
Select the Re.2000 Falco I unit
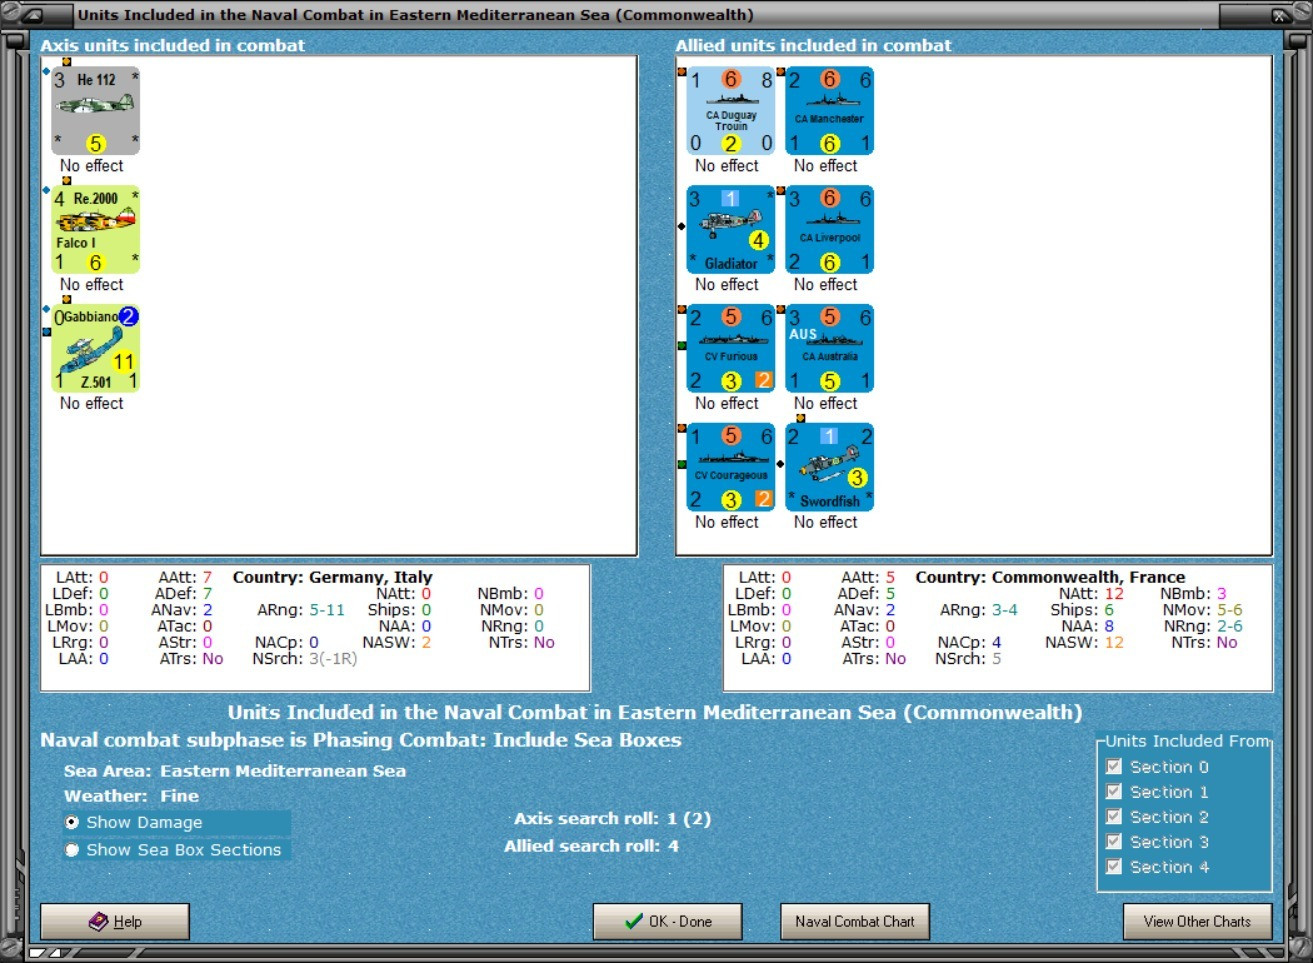(96, 230)
